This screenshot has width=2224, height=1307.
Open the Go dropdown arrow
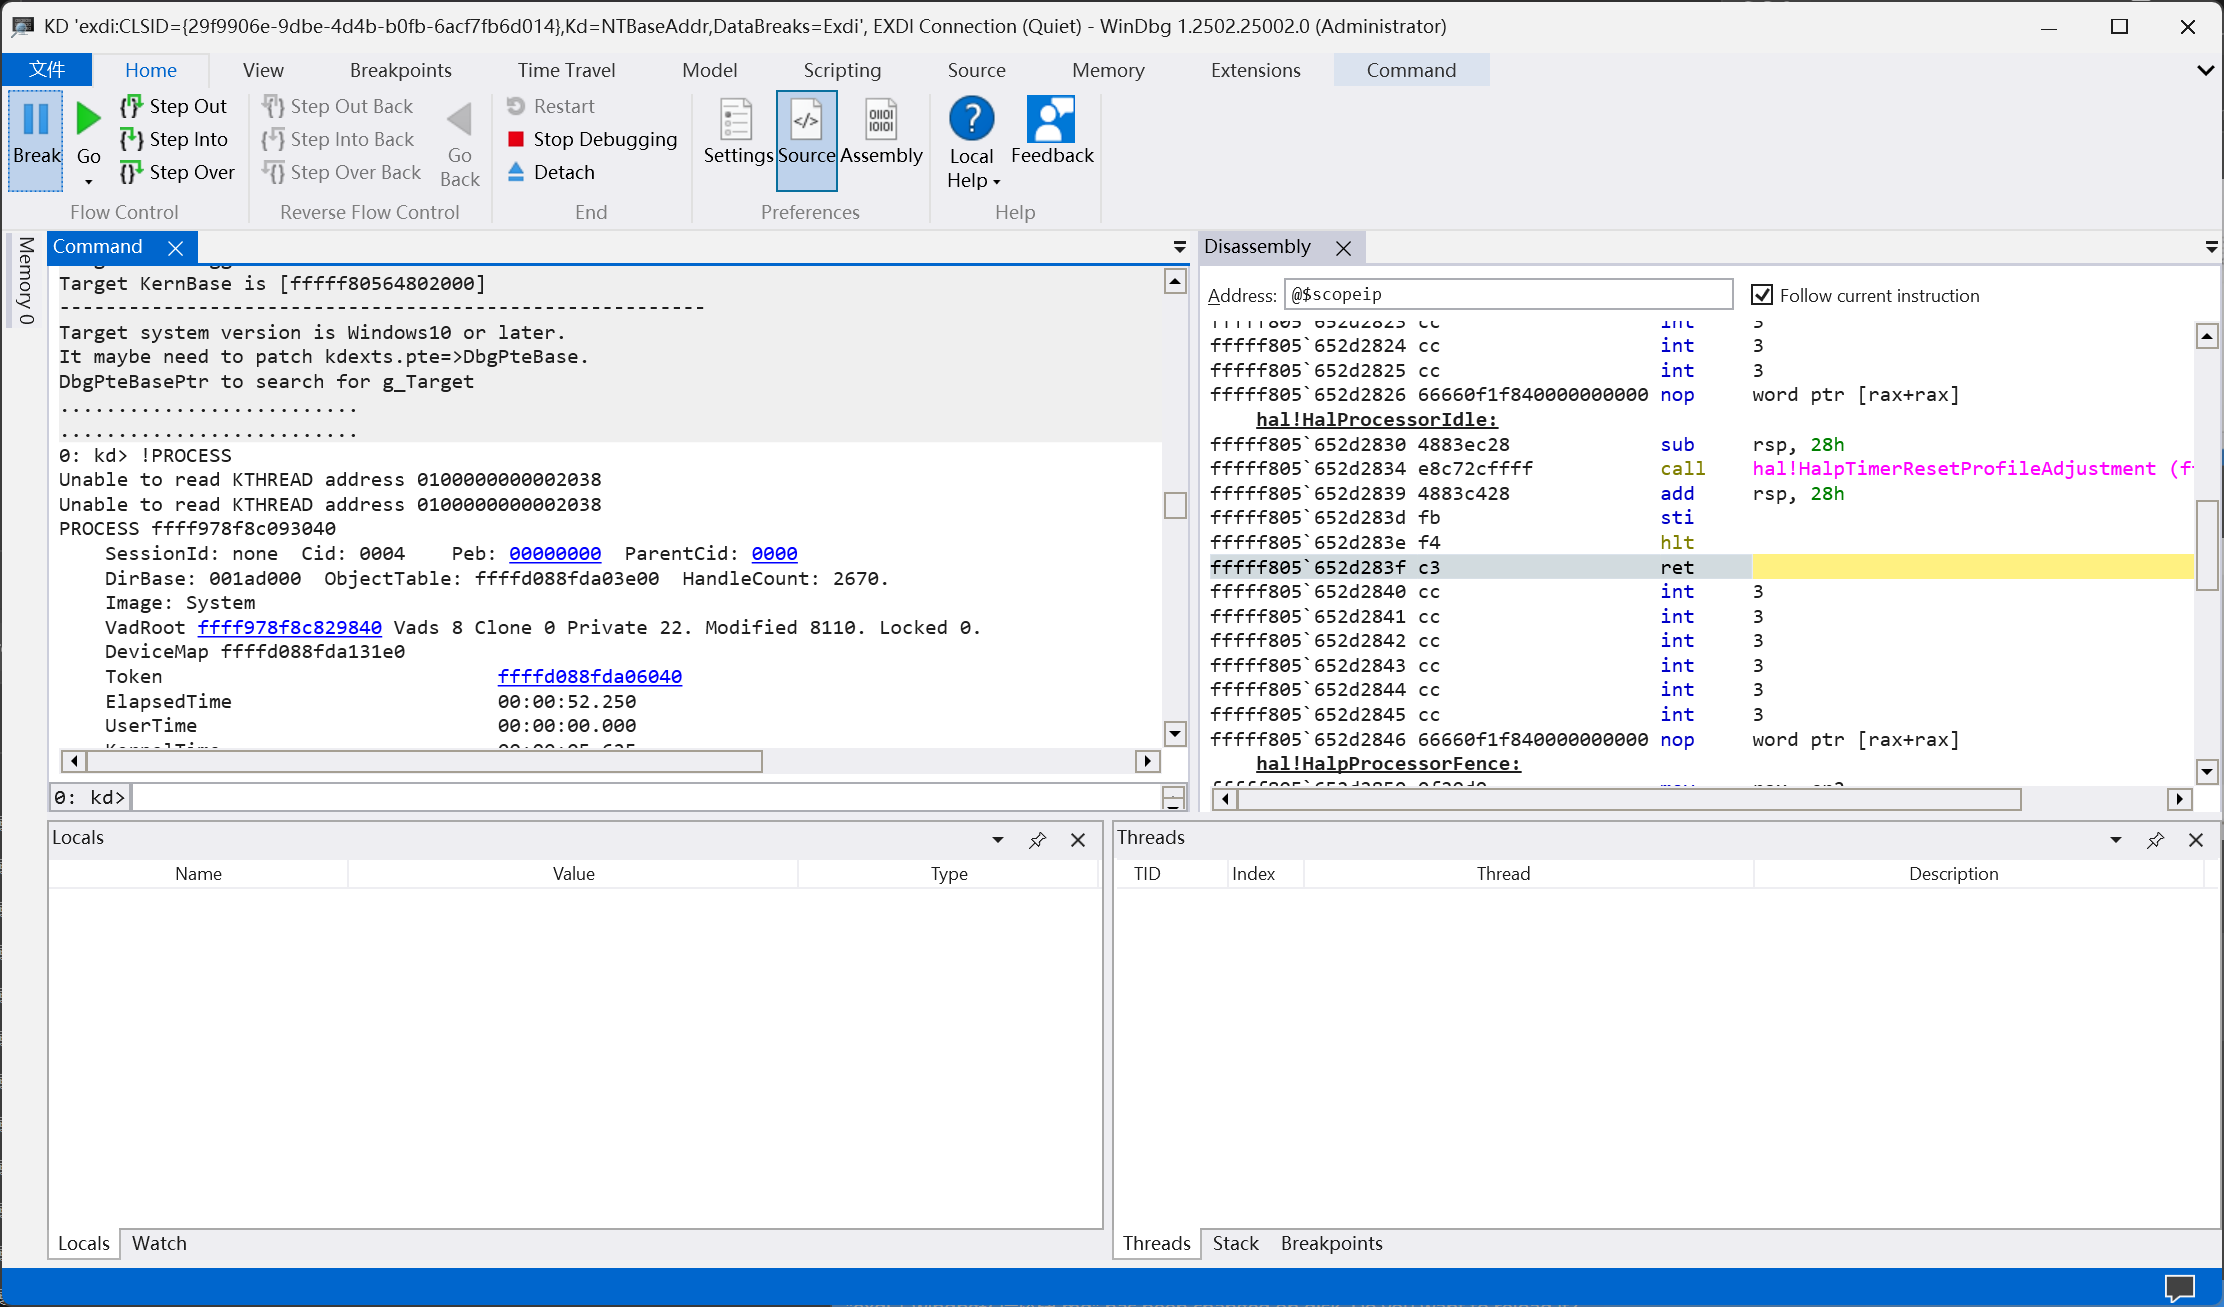[x=88, y=182]
